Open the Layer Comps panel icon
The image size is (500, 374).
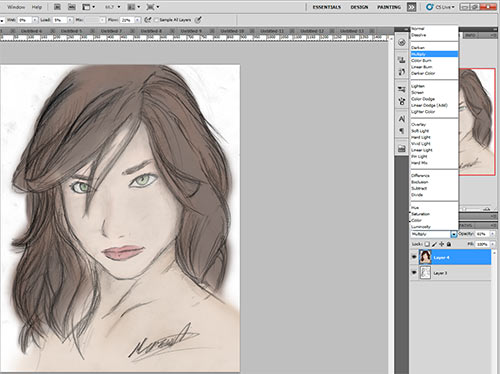click(x=402, y=148)
